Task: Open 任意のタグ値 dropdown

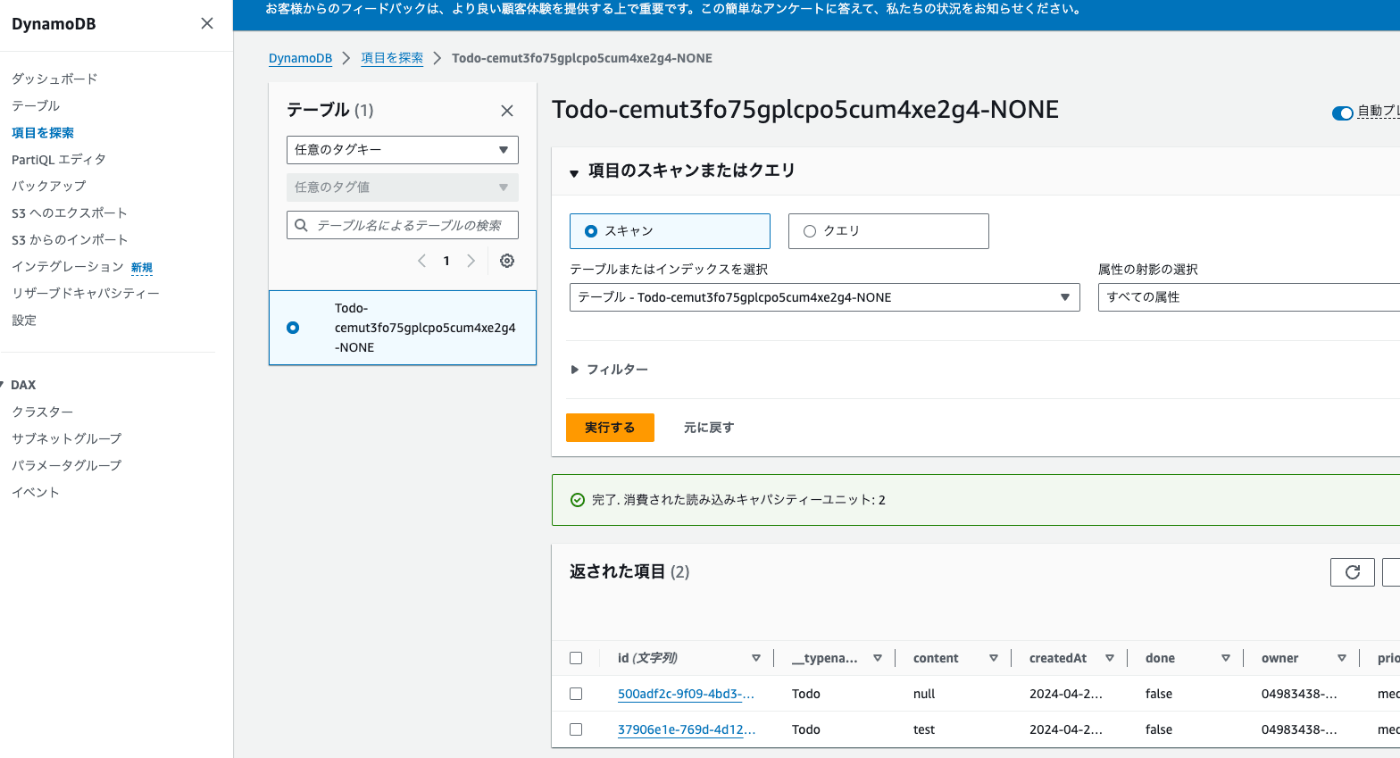Action: [x=402, y=187]
